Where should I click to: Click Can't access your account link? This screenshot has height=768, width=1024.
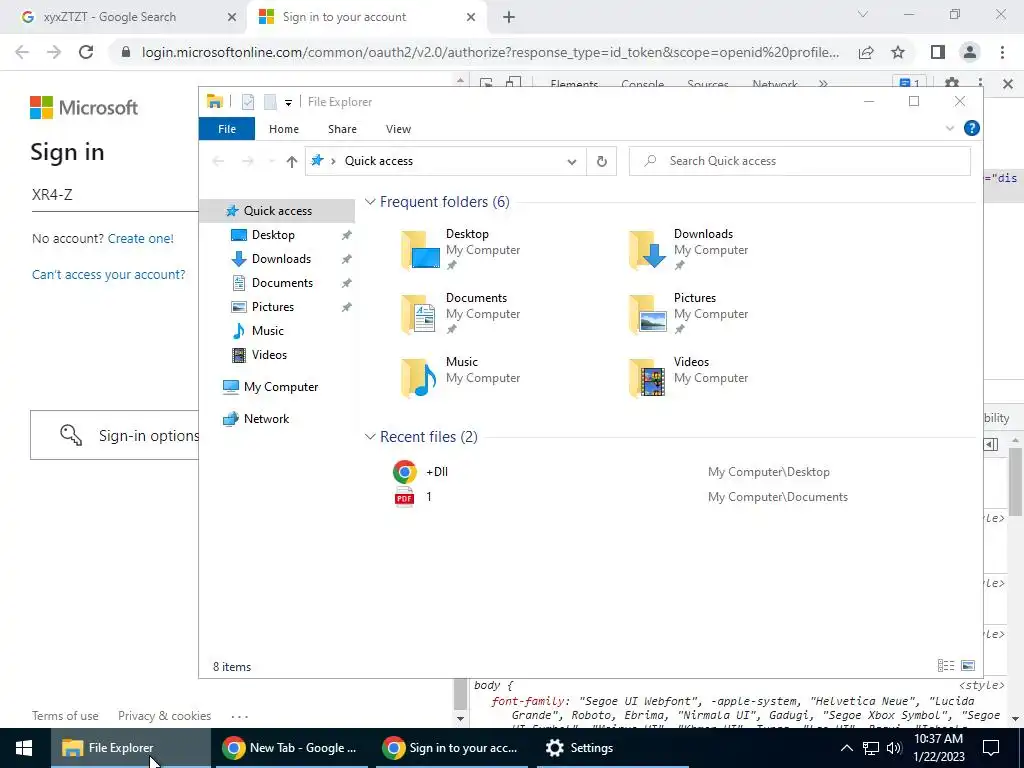point(108,274)
